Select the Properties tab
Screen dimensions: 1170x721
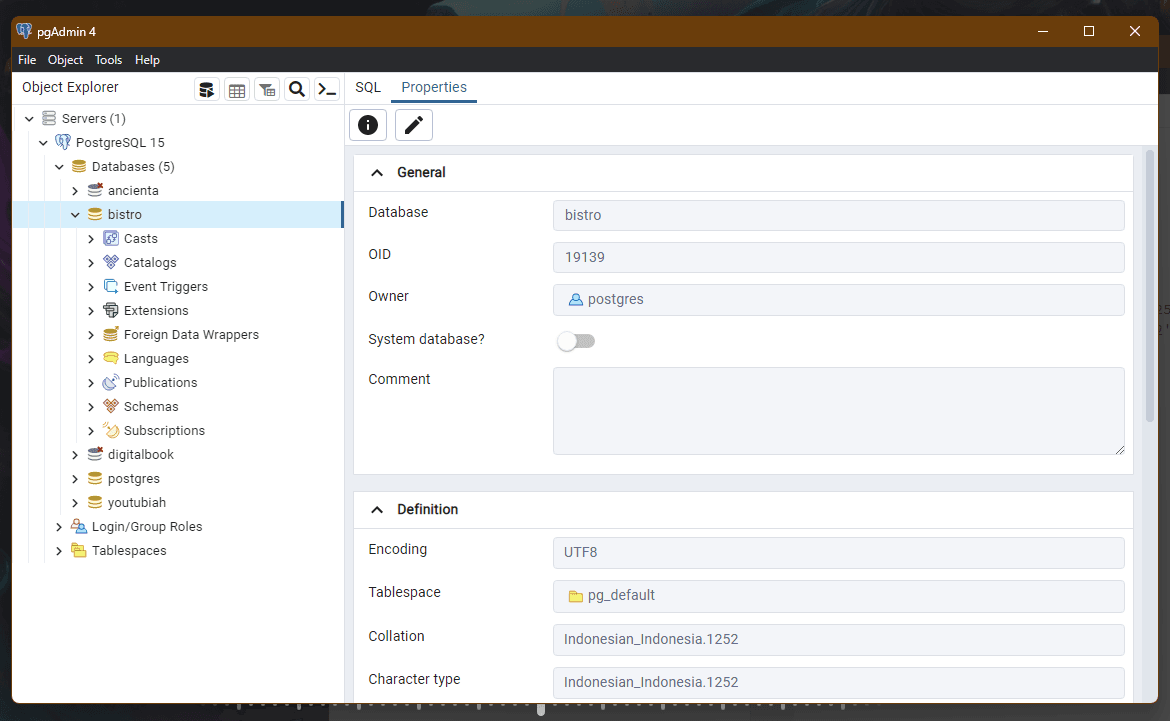(434, 87)
